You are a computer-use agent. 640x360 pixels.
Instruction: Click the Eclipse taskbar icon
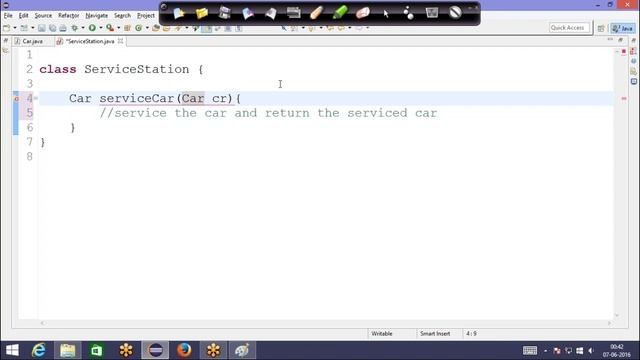[155, 350]
